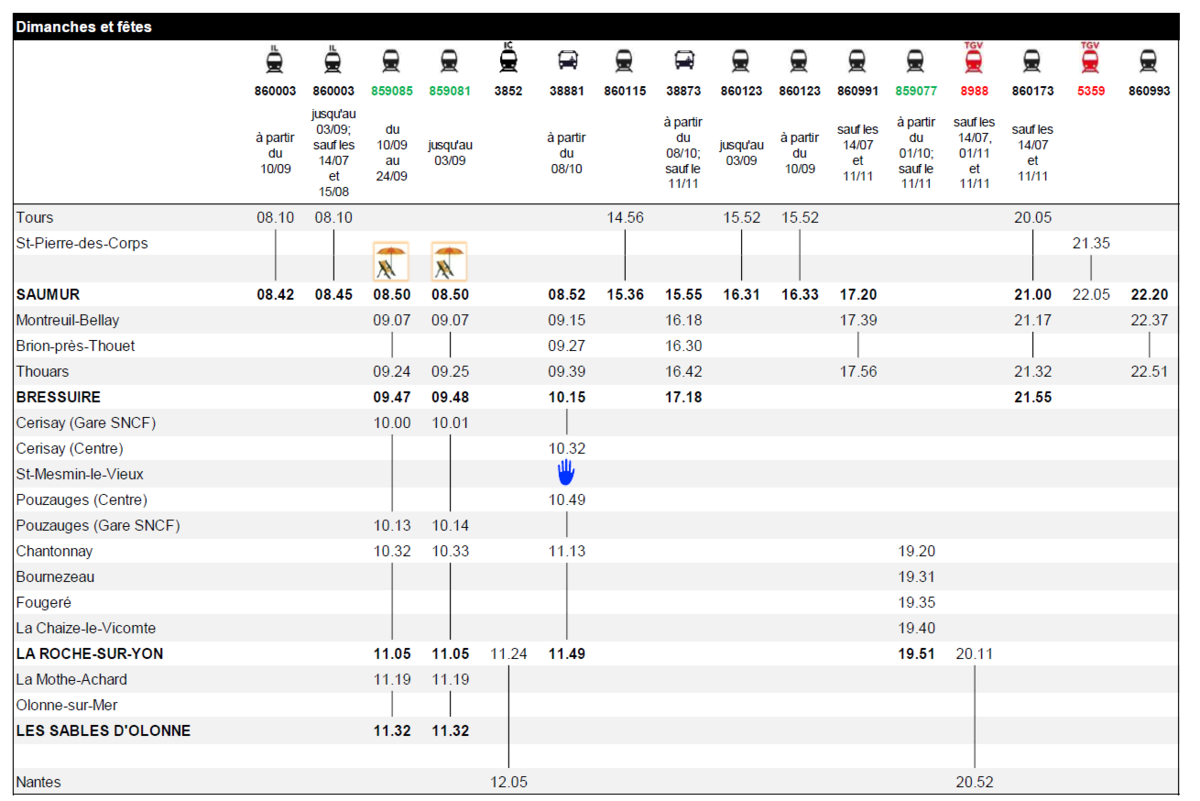This screenshot has width=1200, height=801.
Task: Click the train icon above 860173
Action: coord(1032,62)
